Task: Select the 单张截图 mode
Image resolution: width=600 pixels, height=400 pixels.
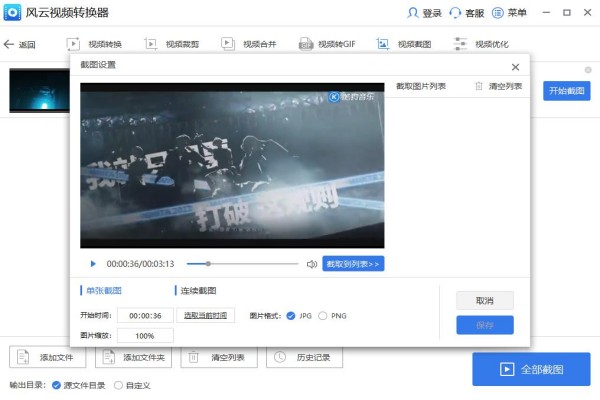Action: pos(101,291)
